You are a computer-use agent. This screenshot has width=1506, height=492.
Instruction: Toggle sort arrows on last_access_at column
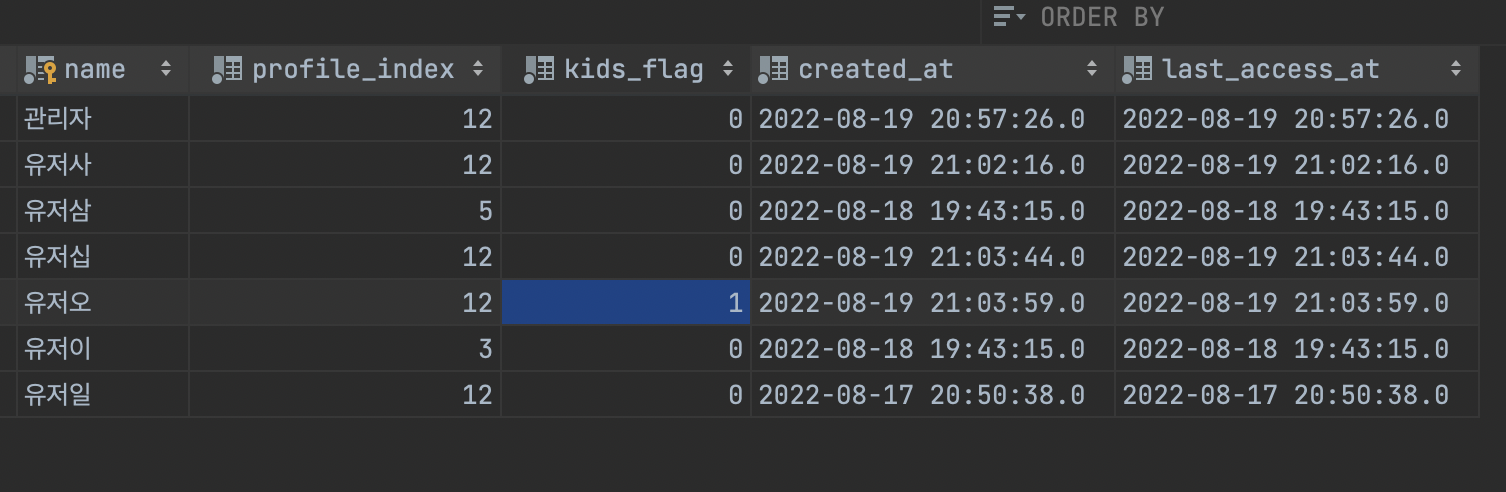pos(1456,69)
